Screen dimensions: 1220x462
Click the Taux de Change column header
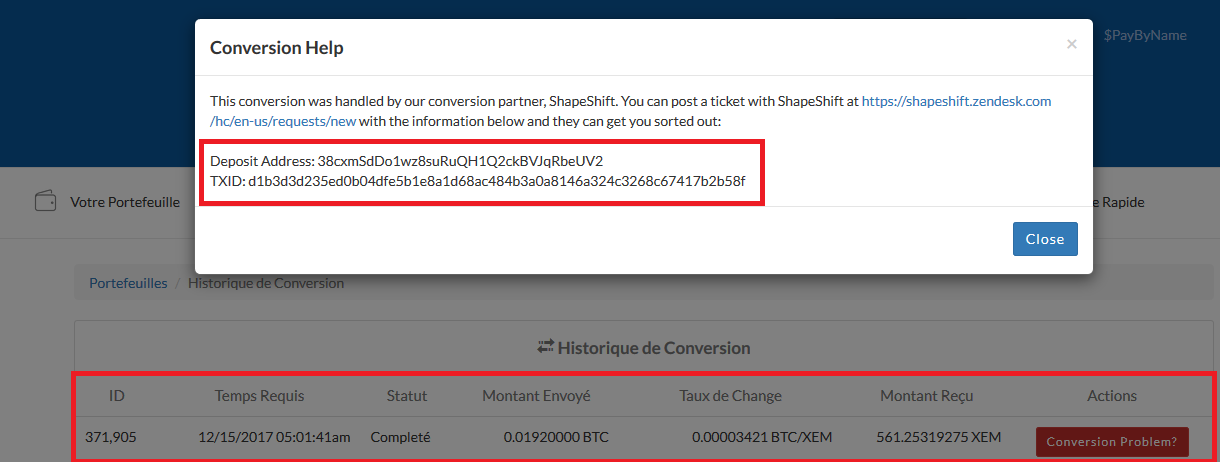click(730, 396)
